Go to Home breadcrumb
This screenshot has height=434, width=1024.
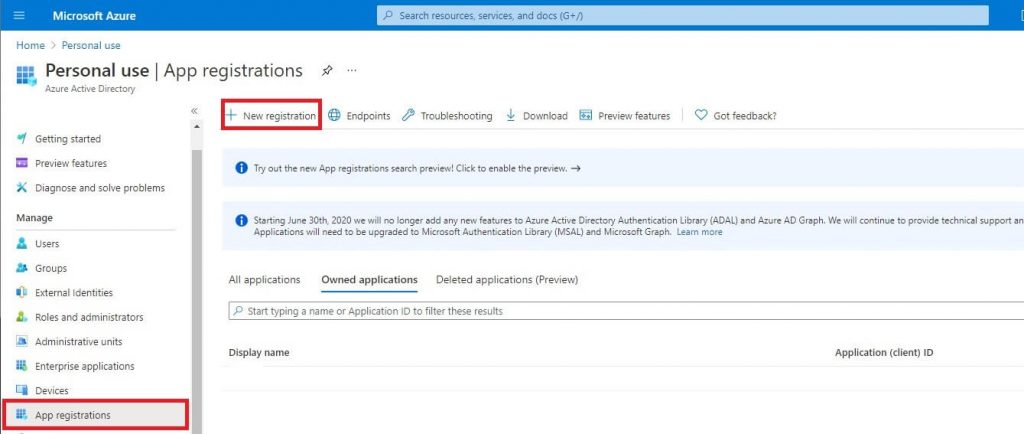coord(31,45)
